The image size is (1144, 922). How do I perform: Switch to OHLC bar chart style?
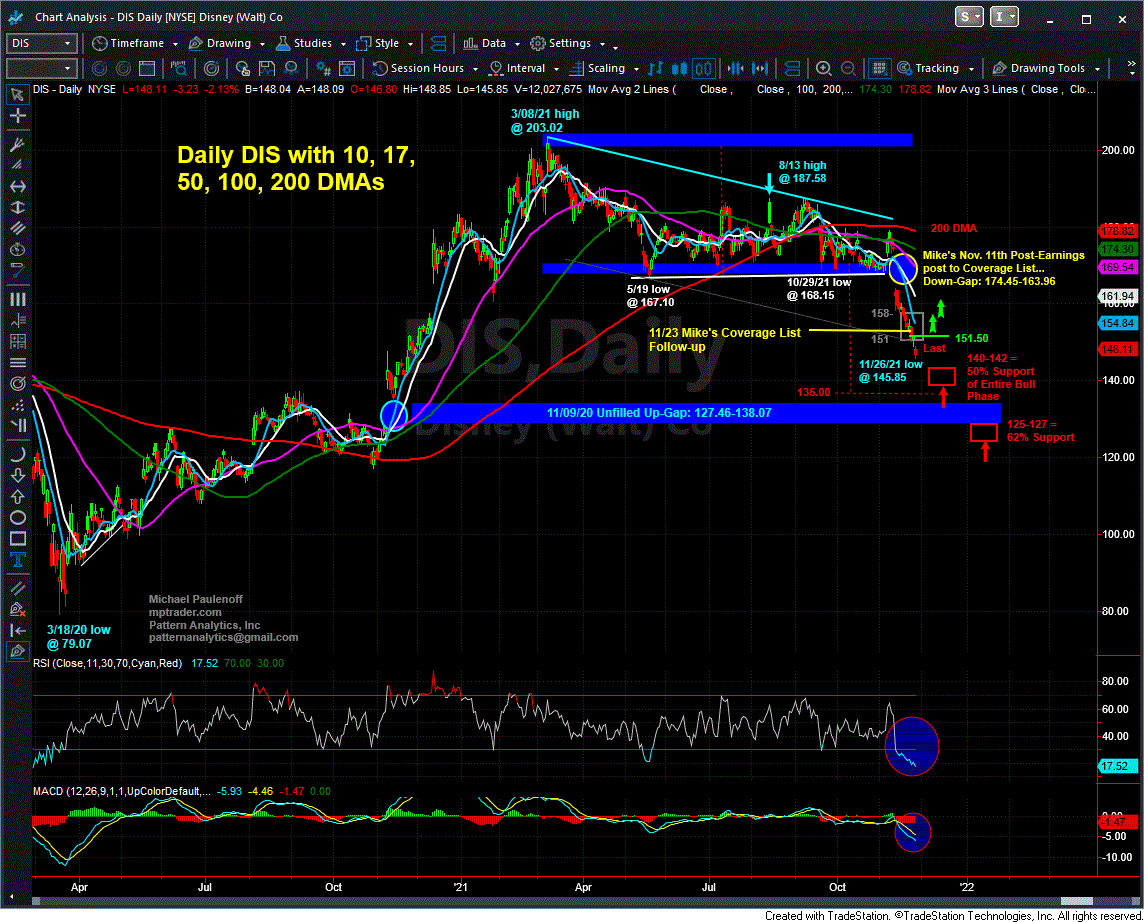point(656,69)
